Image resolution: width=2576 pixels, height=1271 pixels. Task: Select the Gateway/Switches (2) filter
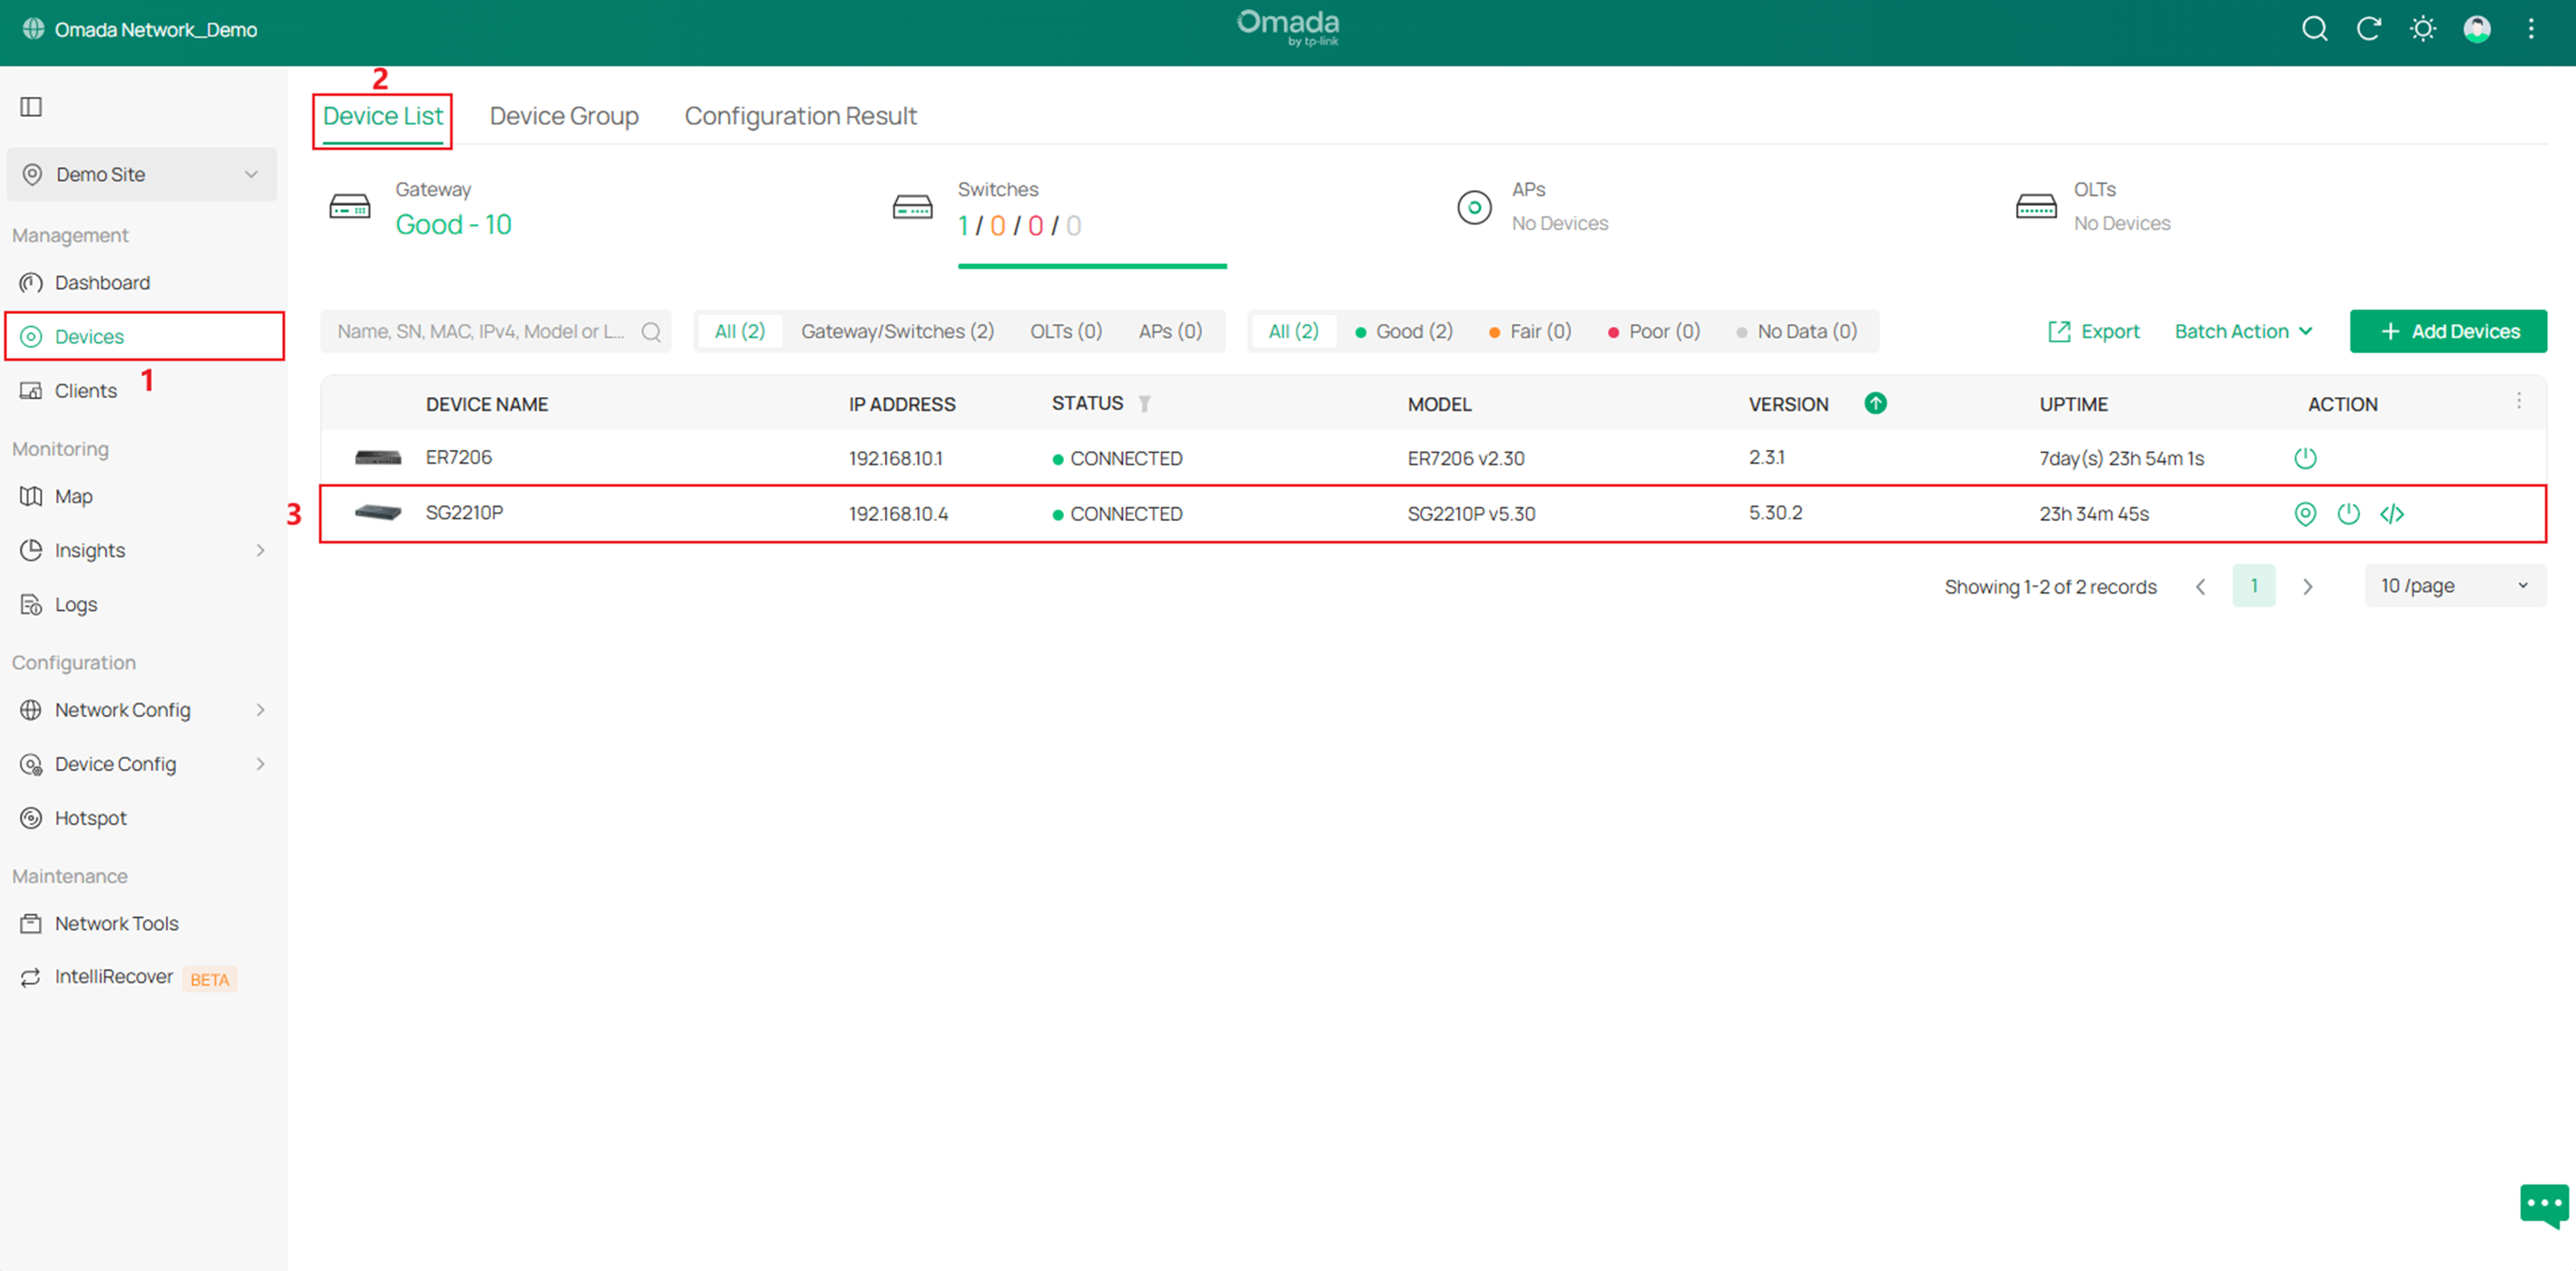tap(897, 331)
